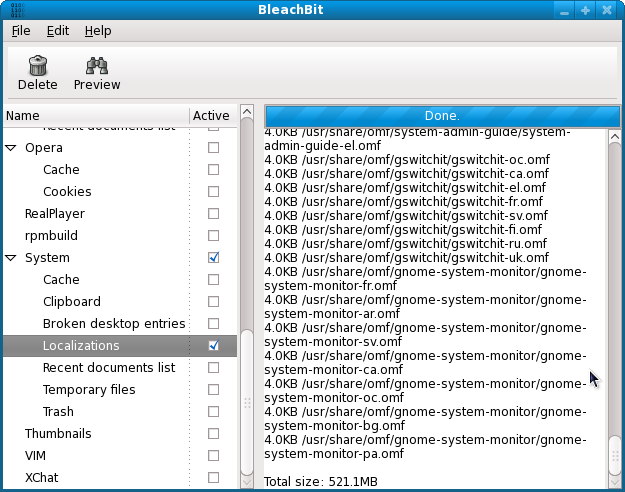
Task: Enable the Trash checkbox
Action: (x=214, y=411)
